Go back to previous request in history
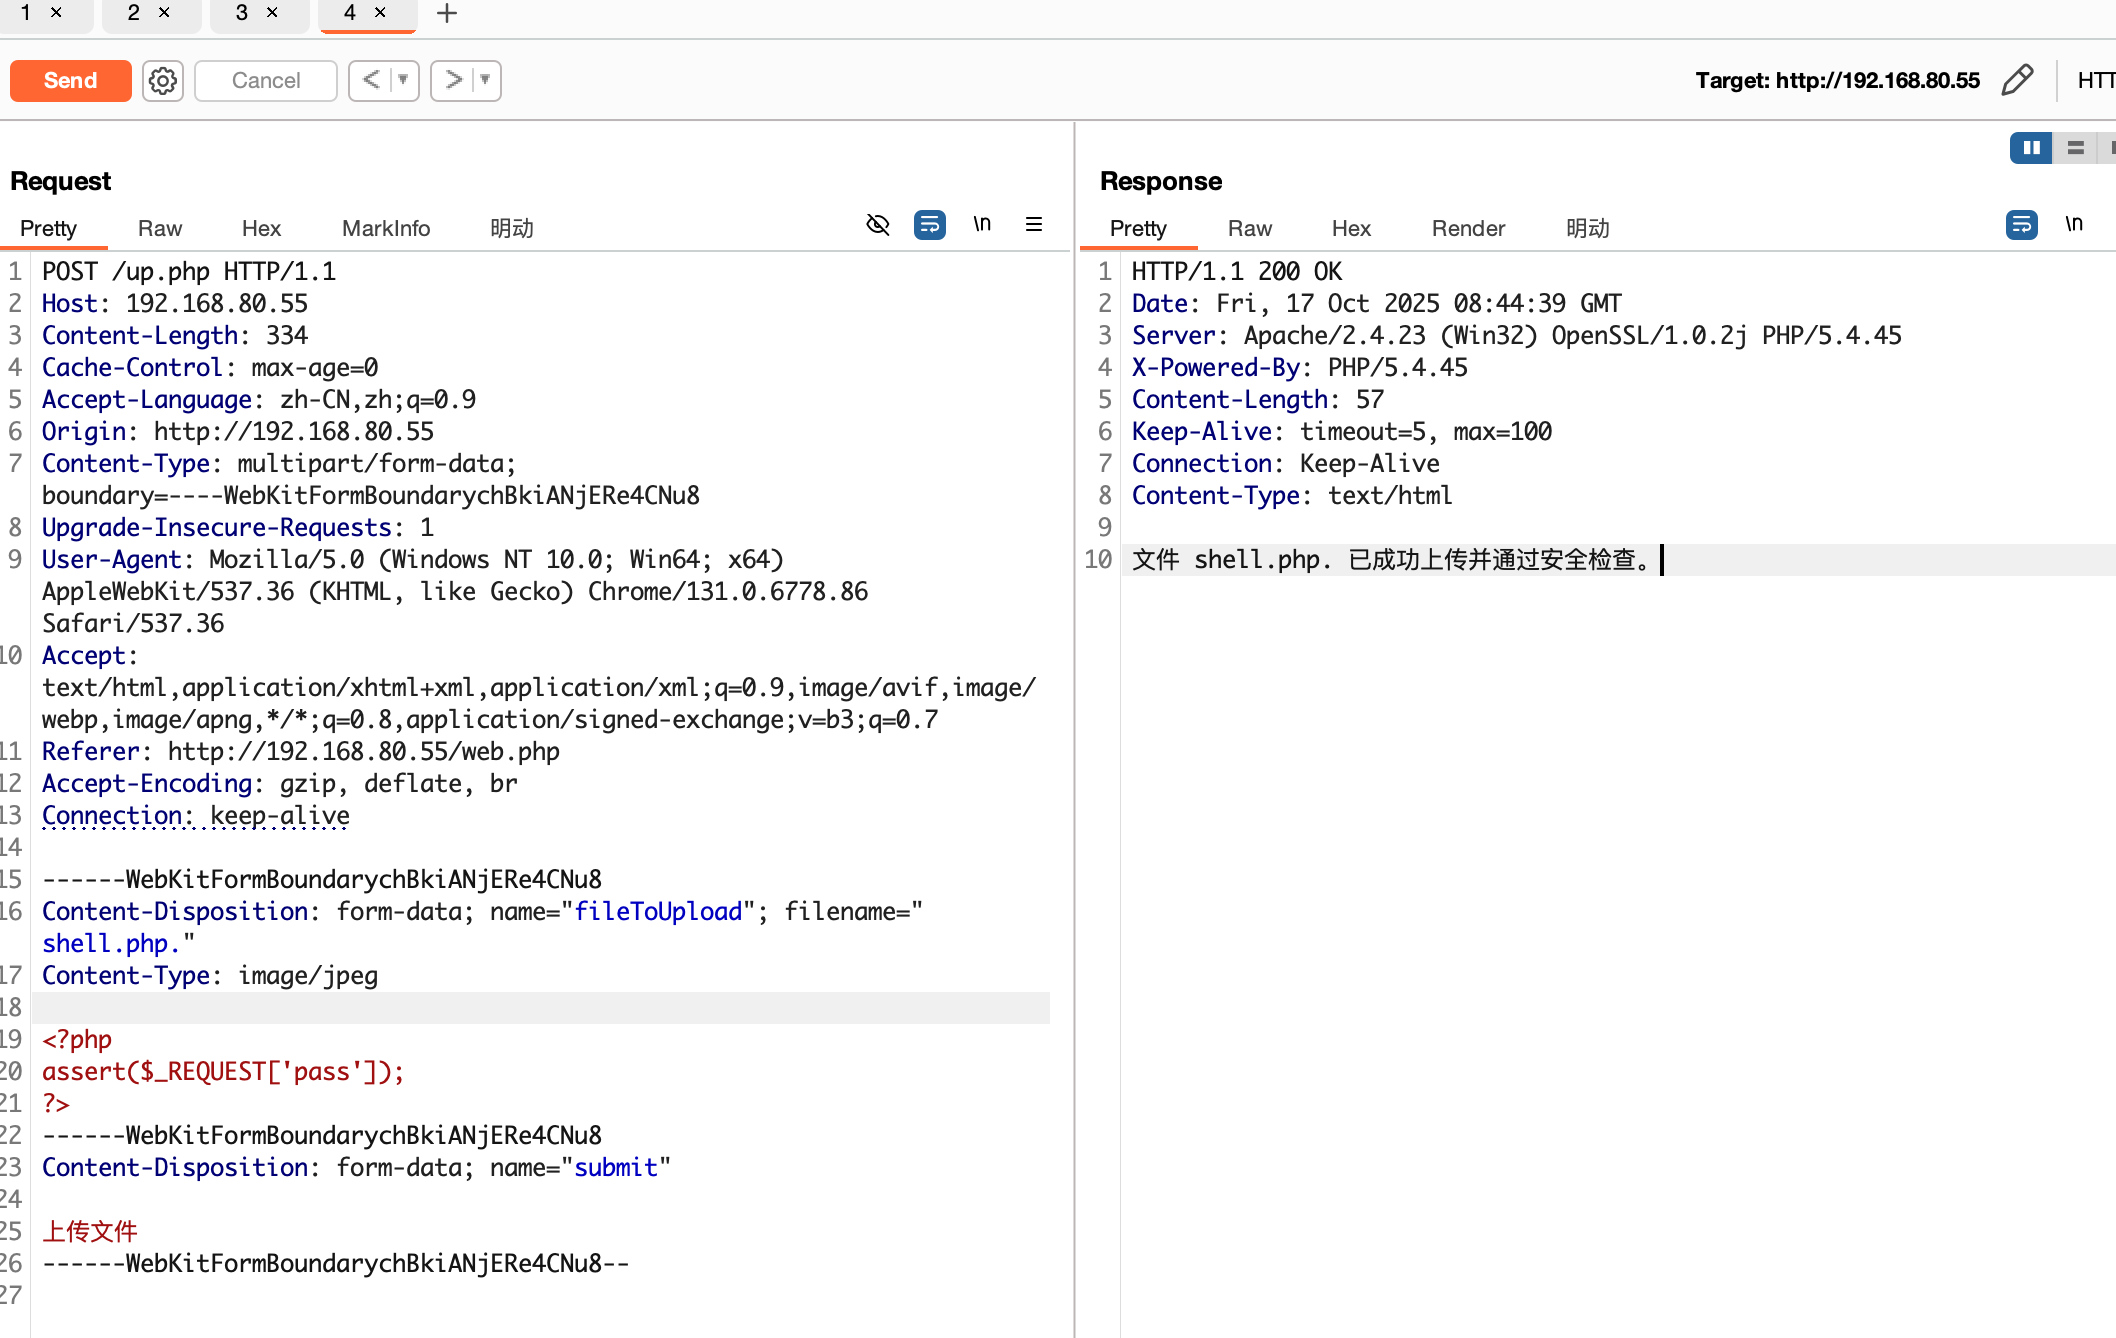Screen dimensions: 2116x1338 (x=371, y=80)
